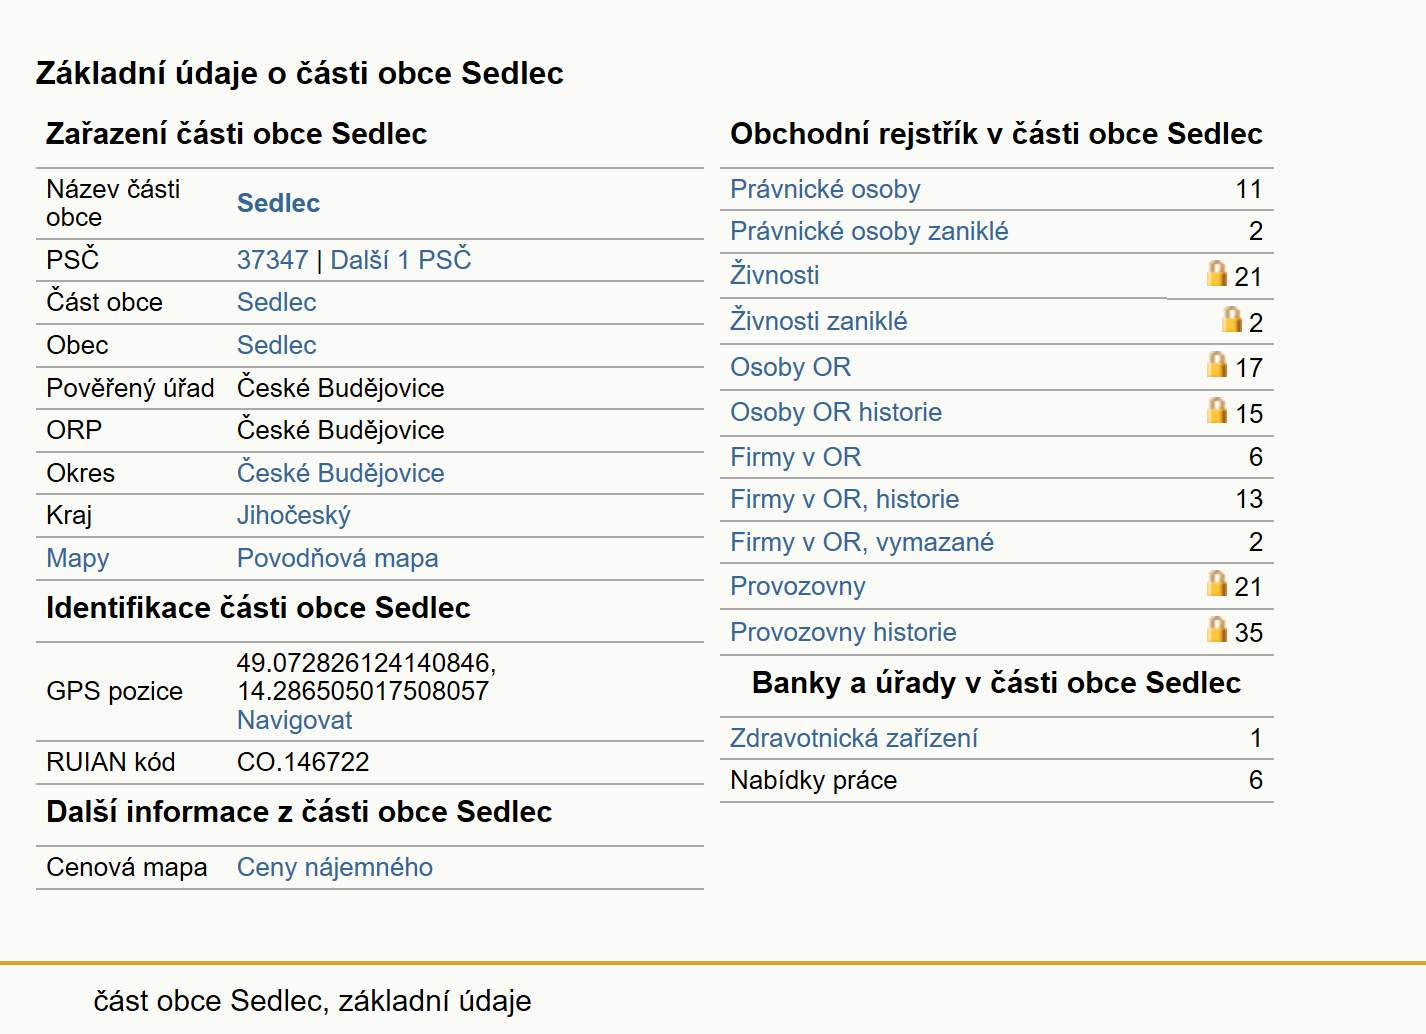Viewport: 1426px width, 1034px height.
Task: Click the lock icon beside Živnosti count
Action: [1216, 273]
